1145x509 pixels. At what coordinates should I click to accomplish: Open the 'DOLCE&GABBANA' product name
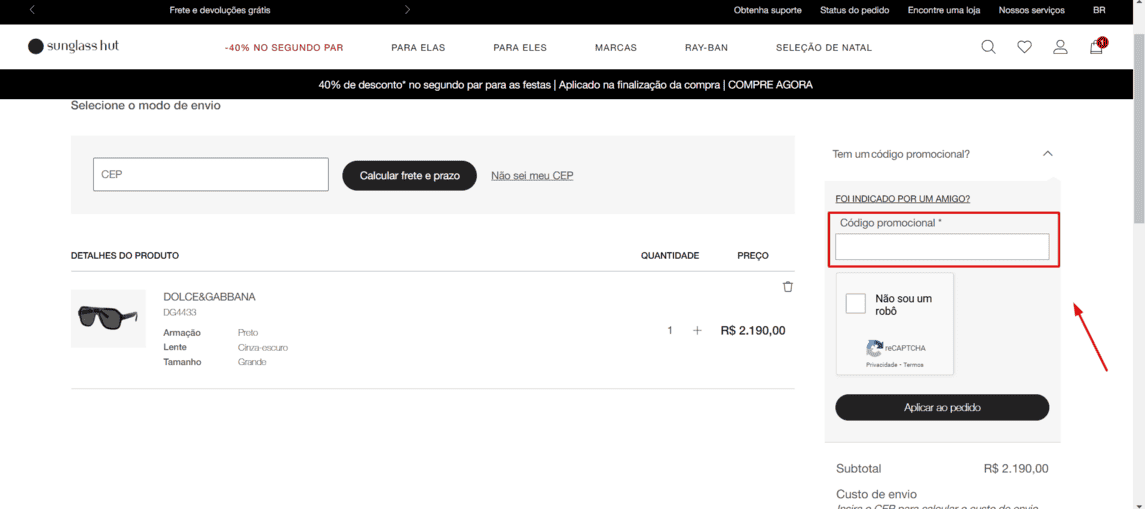pyautogui.click(x=210, y=297)
